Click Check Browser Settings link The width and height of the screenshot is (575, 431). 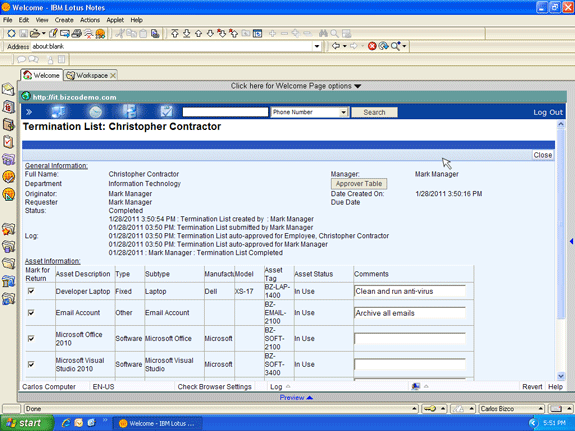[215, 387]
